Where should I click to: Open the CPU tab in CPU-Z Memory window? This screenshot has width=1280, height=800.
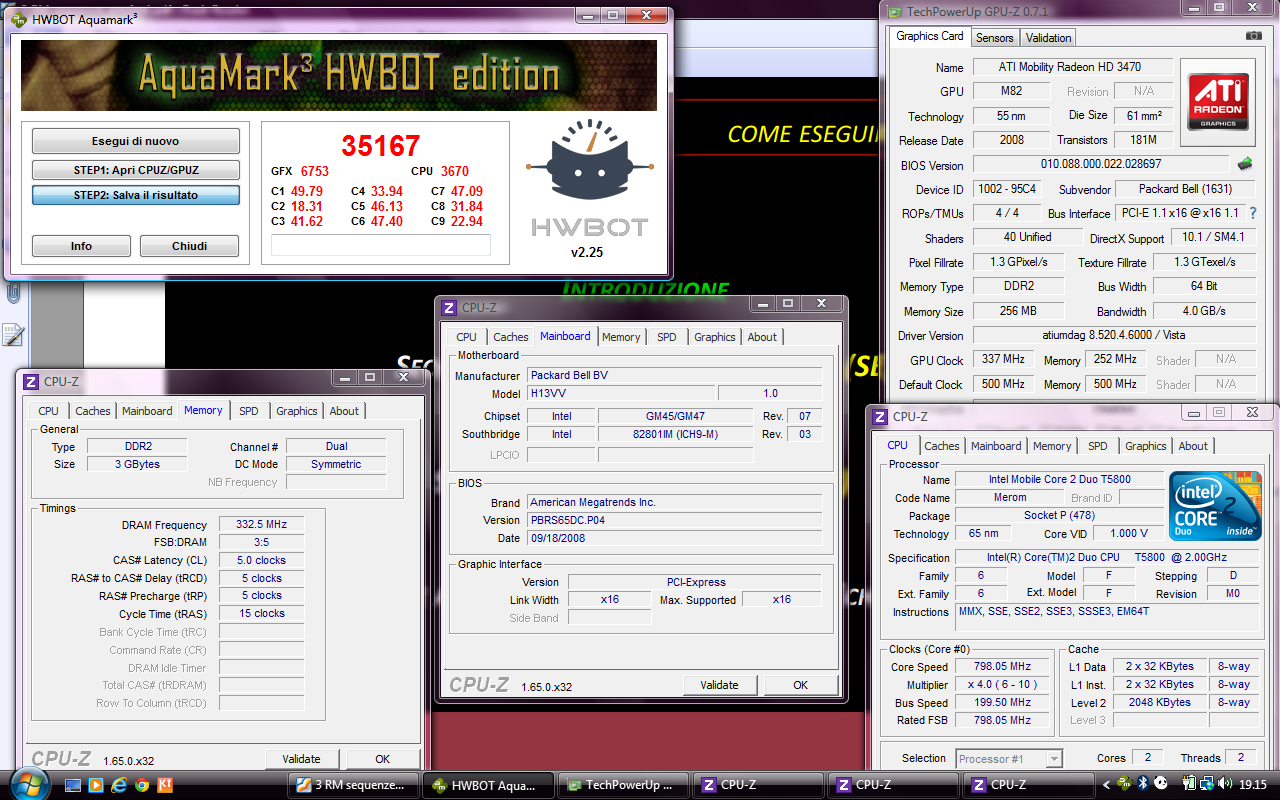pos(48,411)
